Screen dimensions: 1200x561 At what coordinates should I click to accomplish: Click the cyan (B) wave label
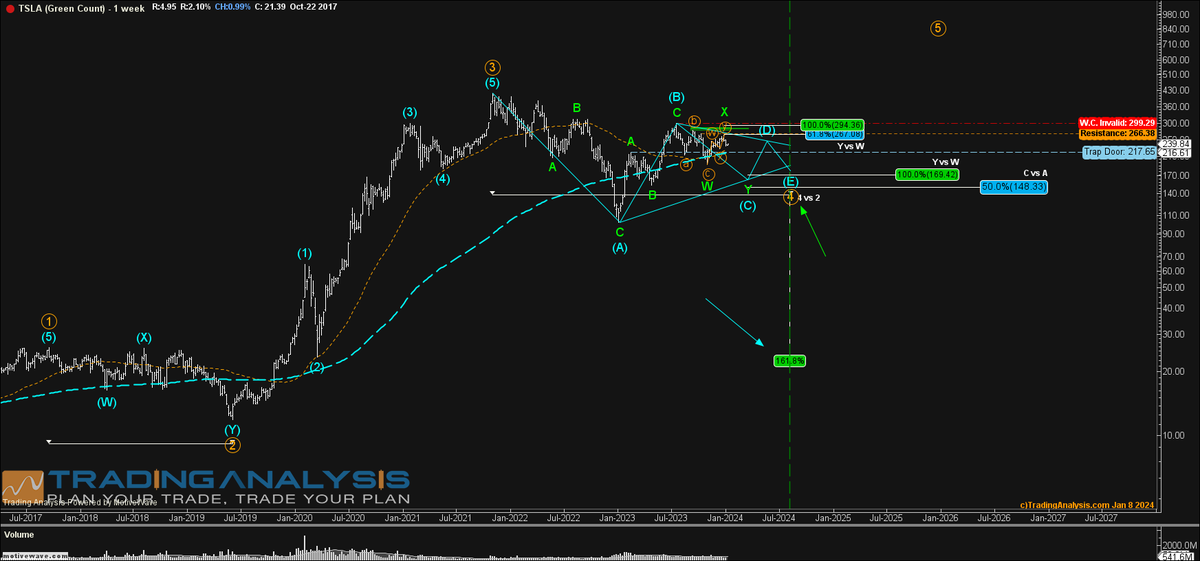677,97
